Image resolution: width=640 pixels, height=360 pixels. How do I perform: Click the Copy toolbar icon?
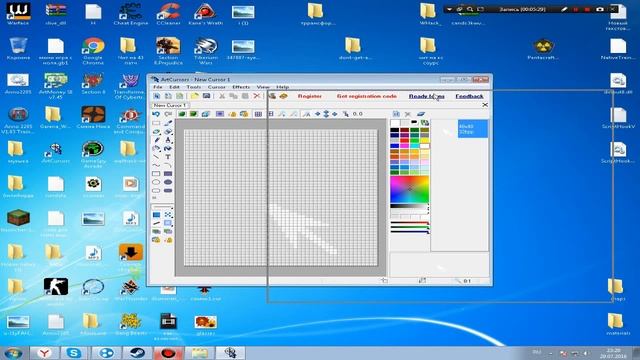[x=233, y=96]
